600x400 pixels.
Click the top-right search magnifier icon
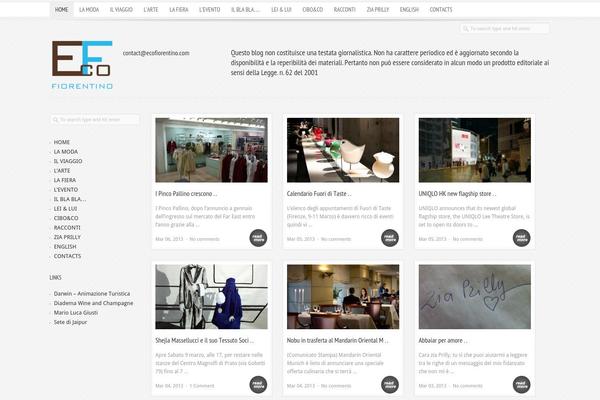click(465, 29)
